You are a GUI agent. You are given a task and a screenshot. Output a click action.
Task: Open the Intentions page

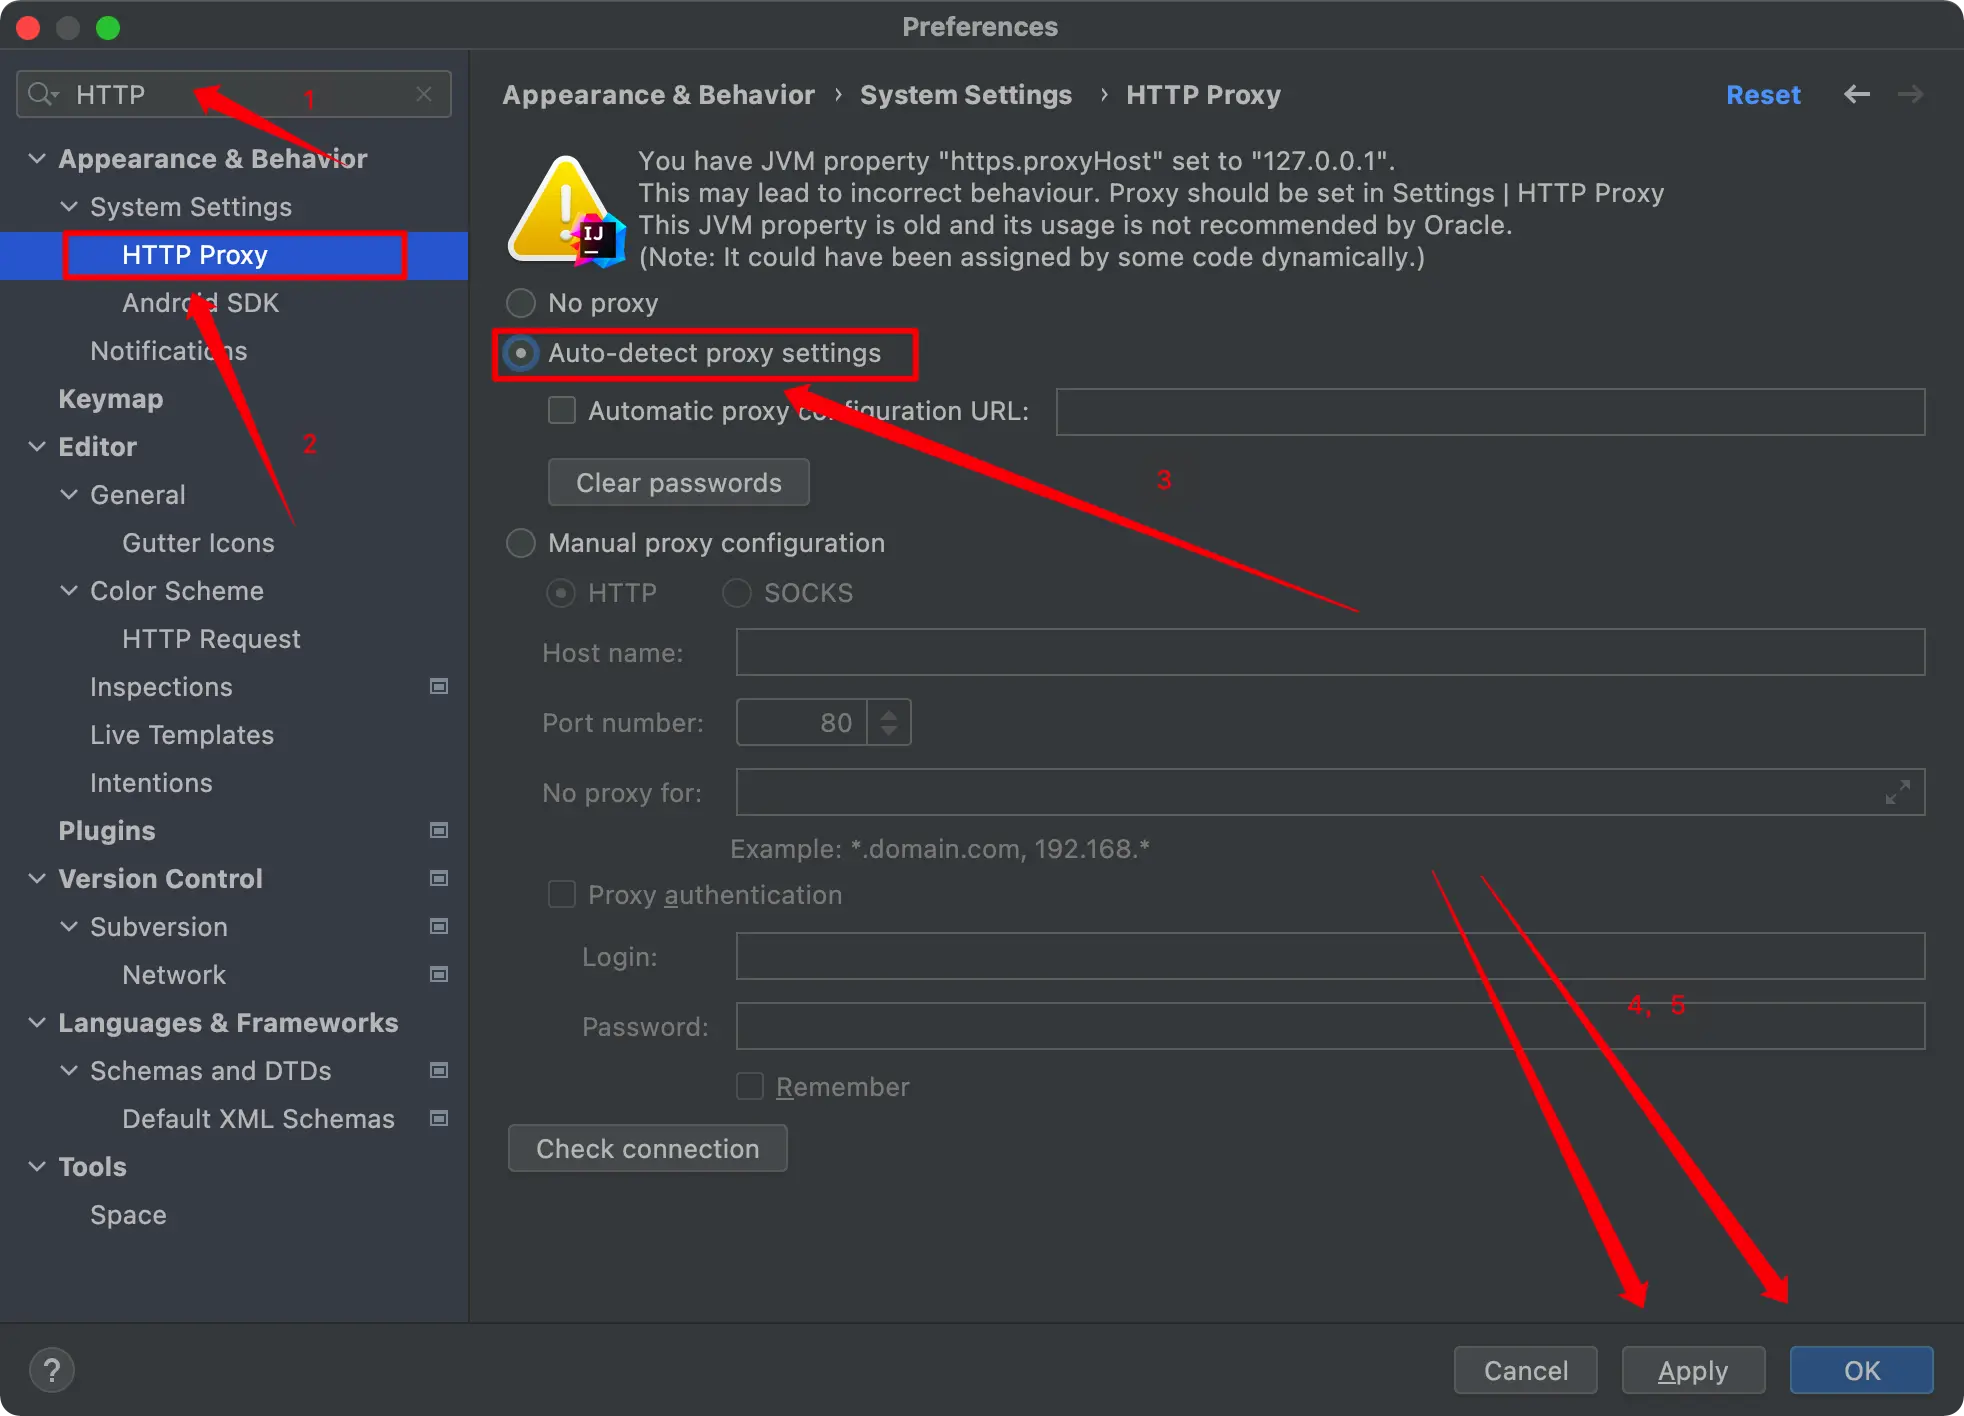(x=151, y=783)
